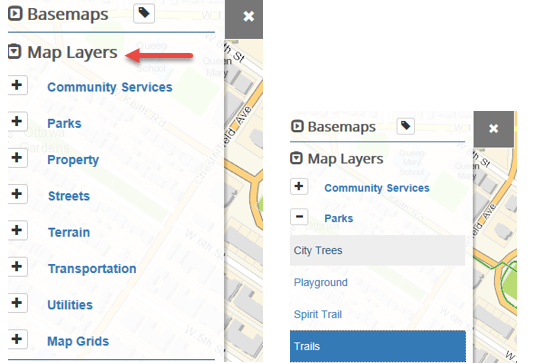Open Community Services link in left panel

click(110, 87)
